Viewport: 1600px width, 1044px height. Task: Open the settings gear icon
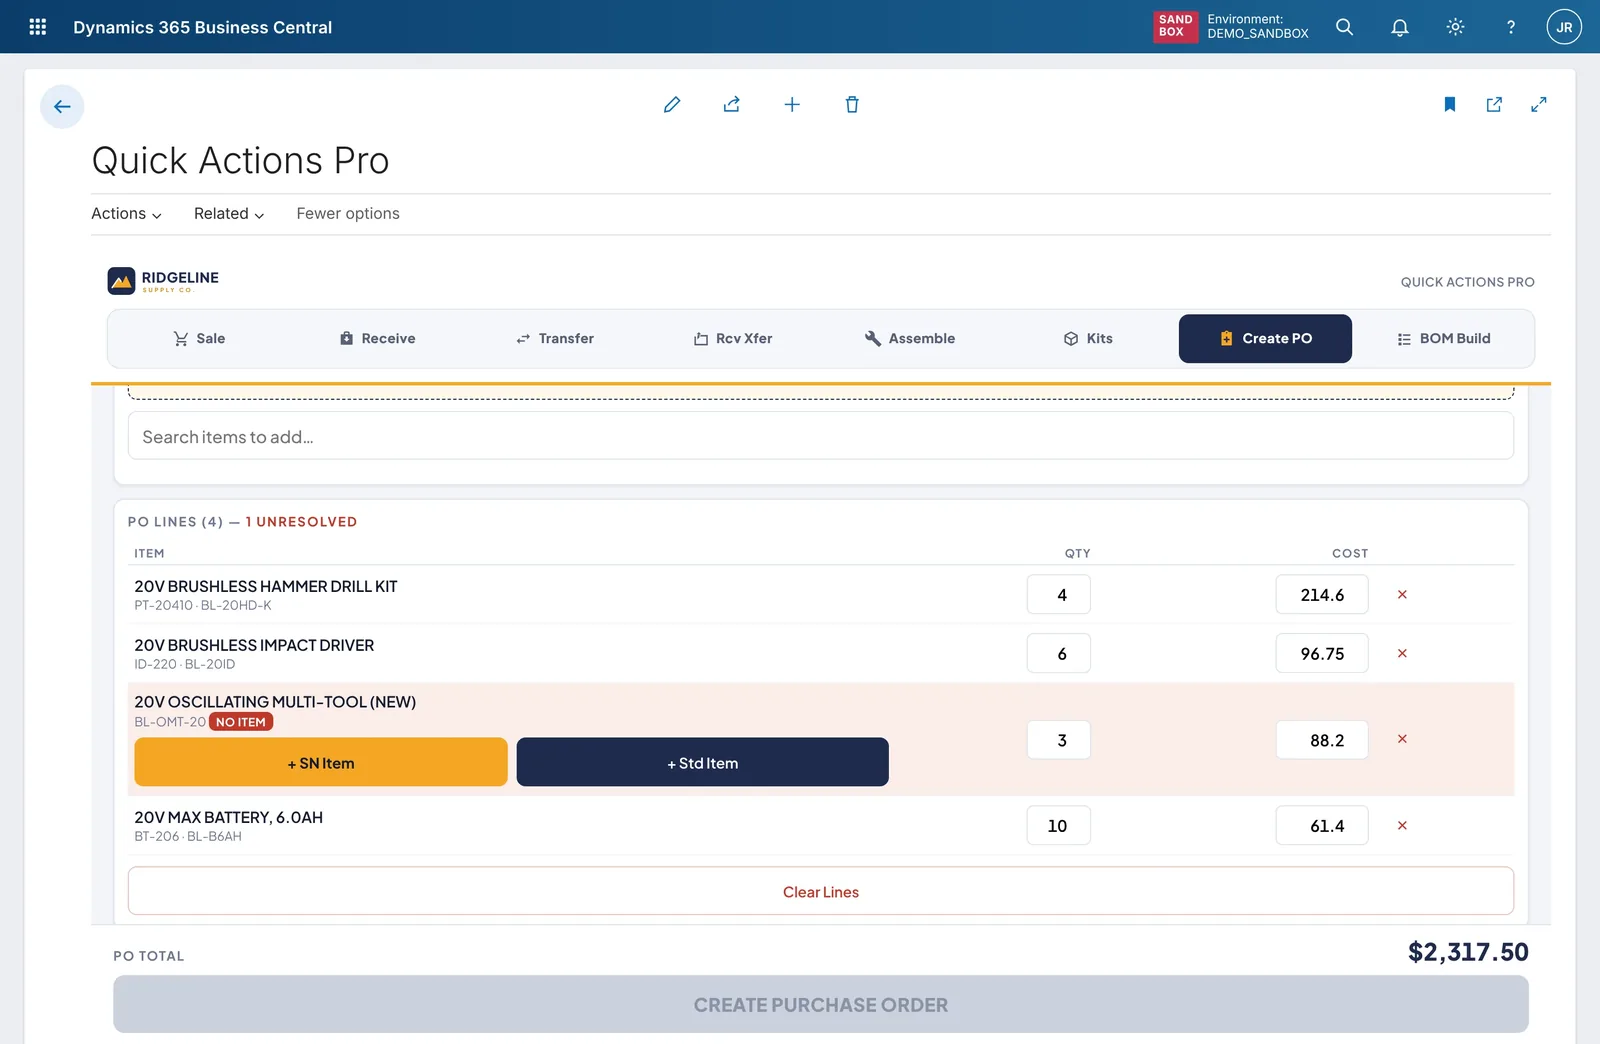(1456, 27)
